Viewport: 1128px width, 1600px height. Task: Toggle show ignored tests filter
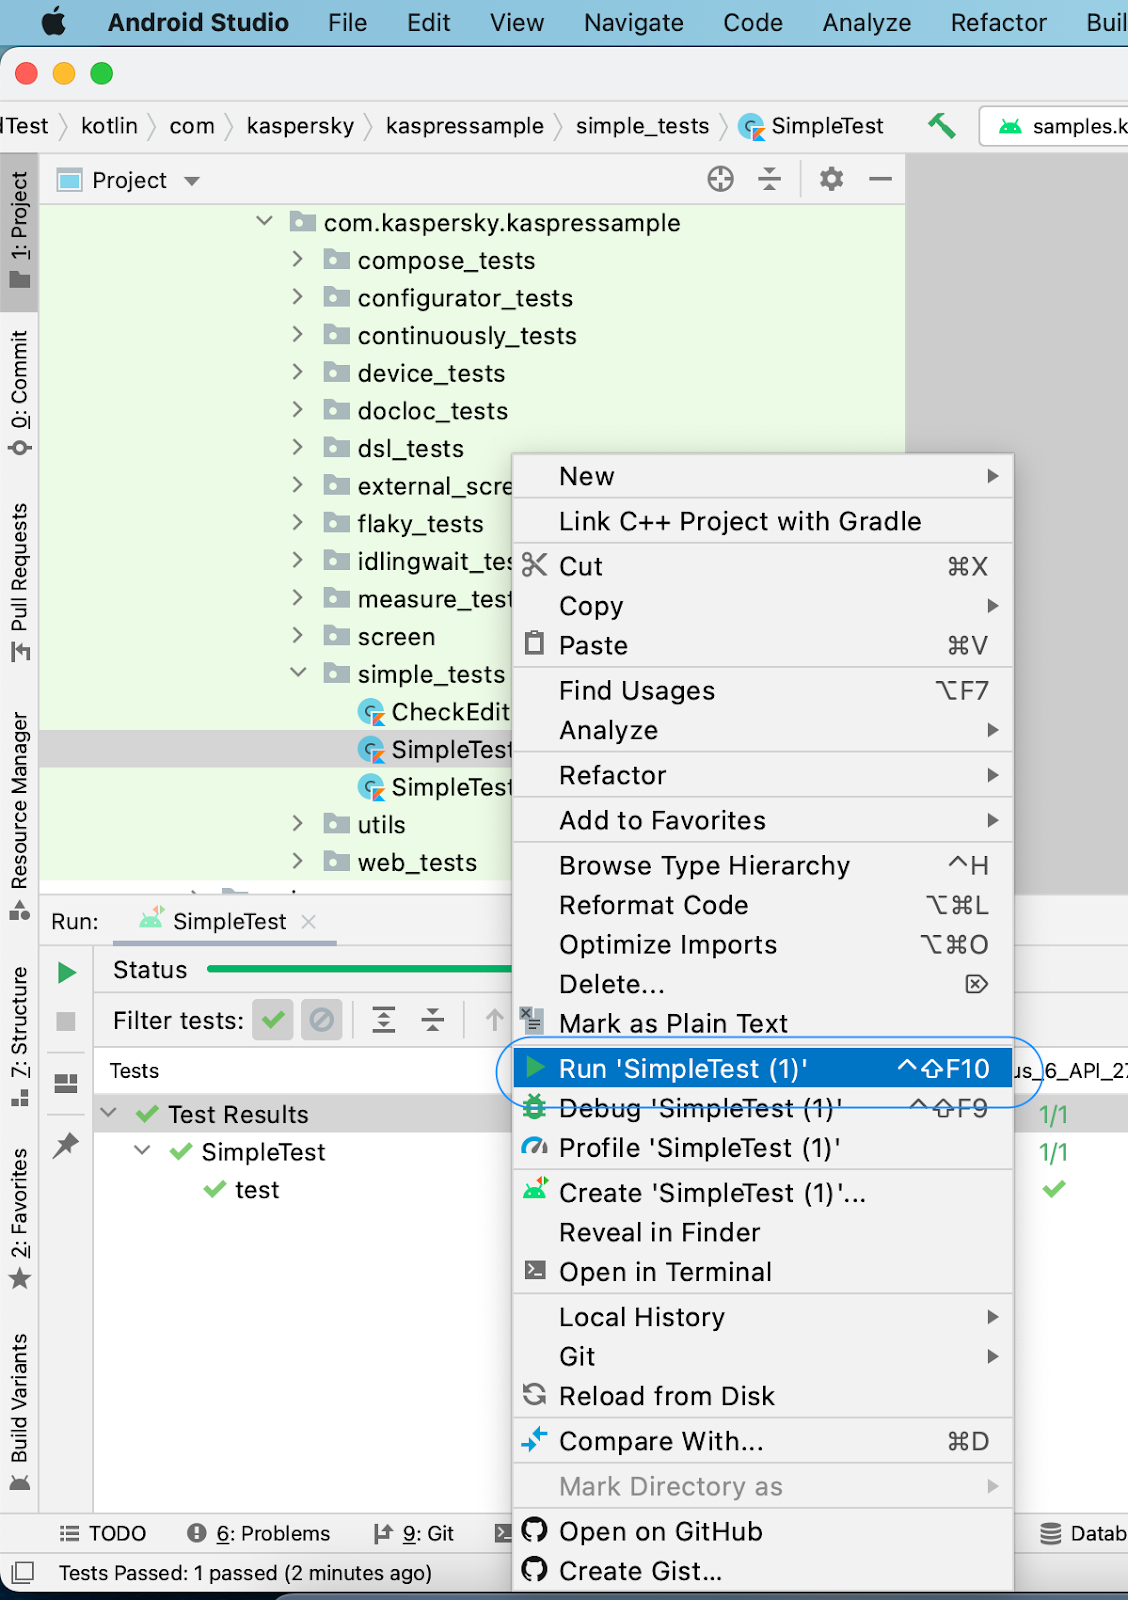tap(321, 1020)
